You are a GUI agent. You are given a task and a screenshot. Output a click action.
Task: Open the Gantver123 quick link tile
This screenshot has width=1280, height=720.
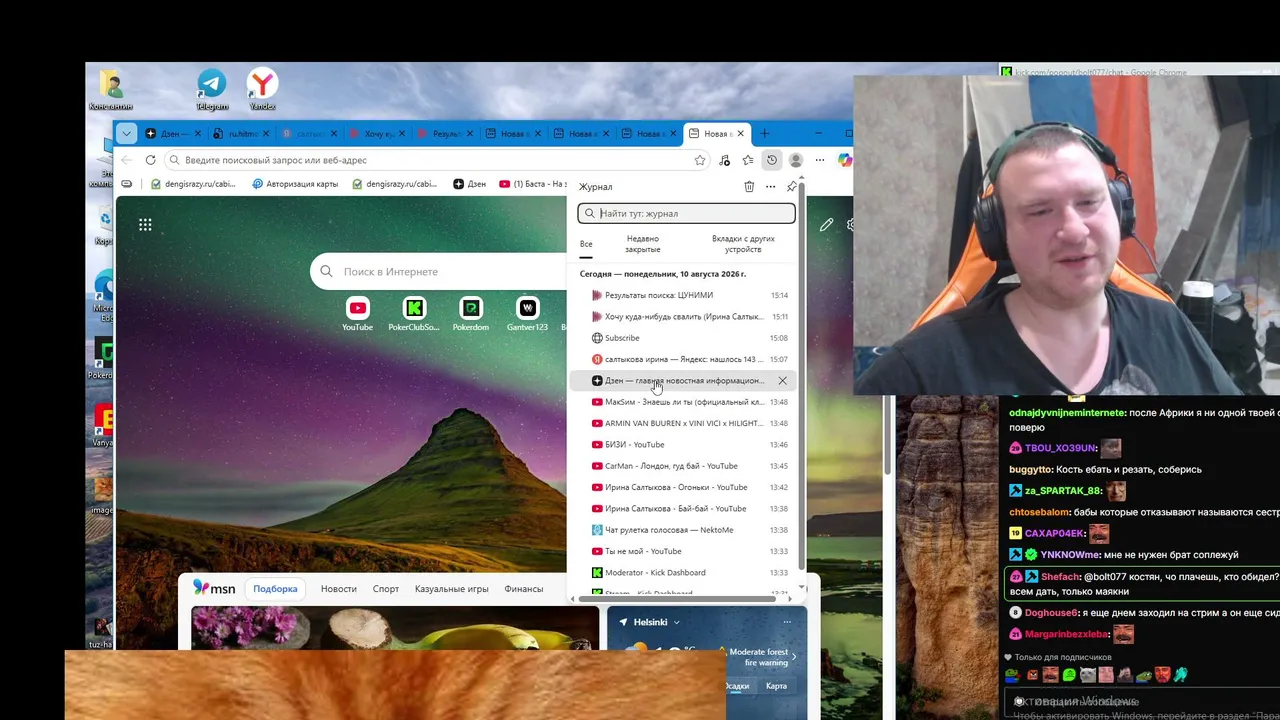click(x=527, y=314)
